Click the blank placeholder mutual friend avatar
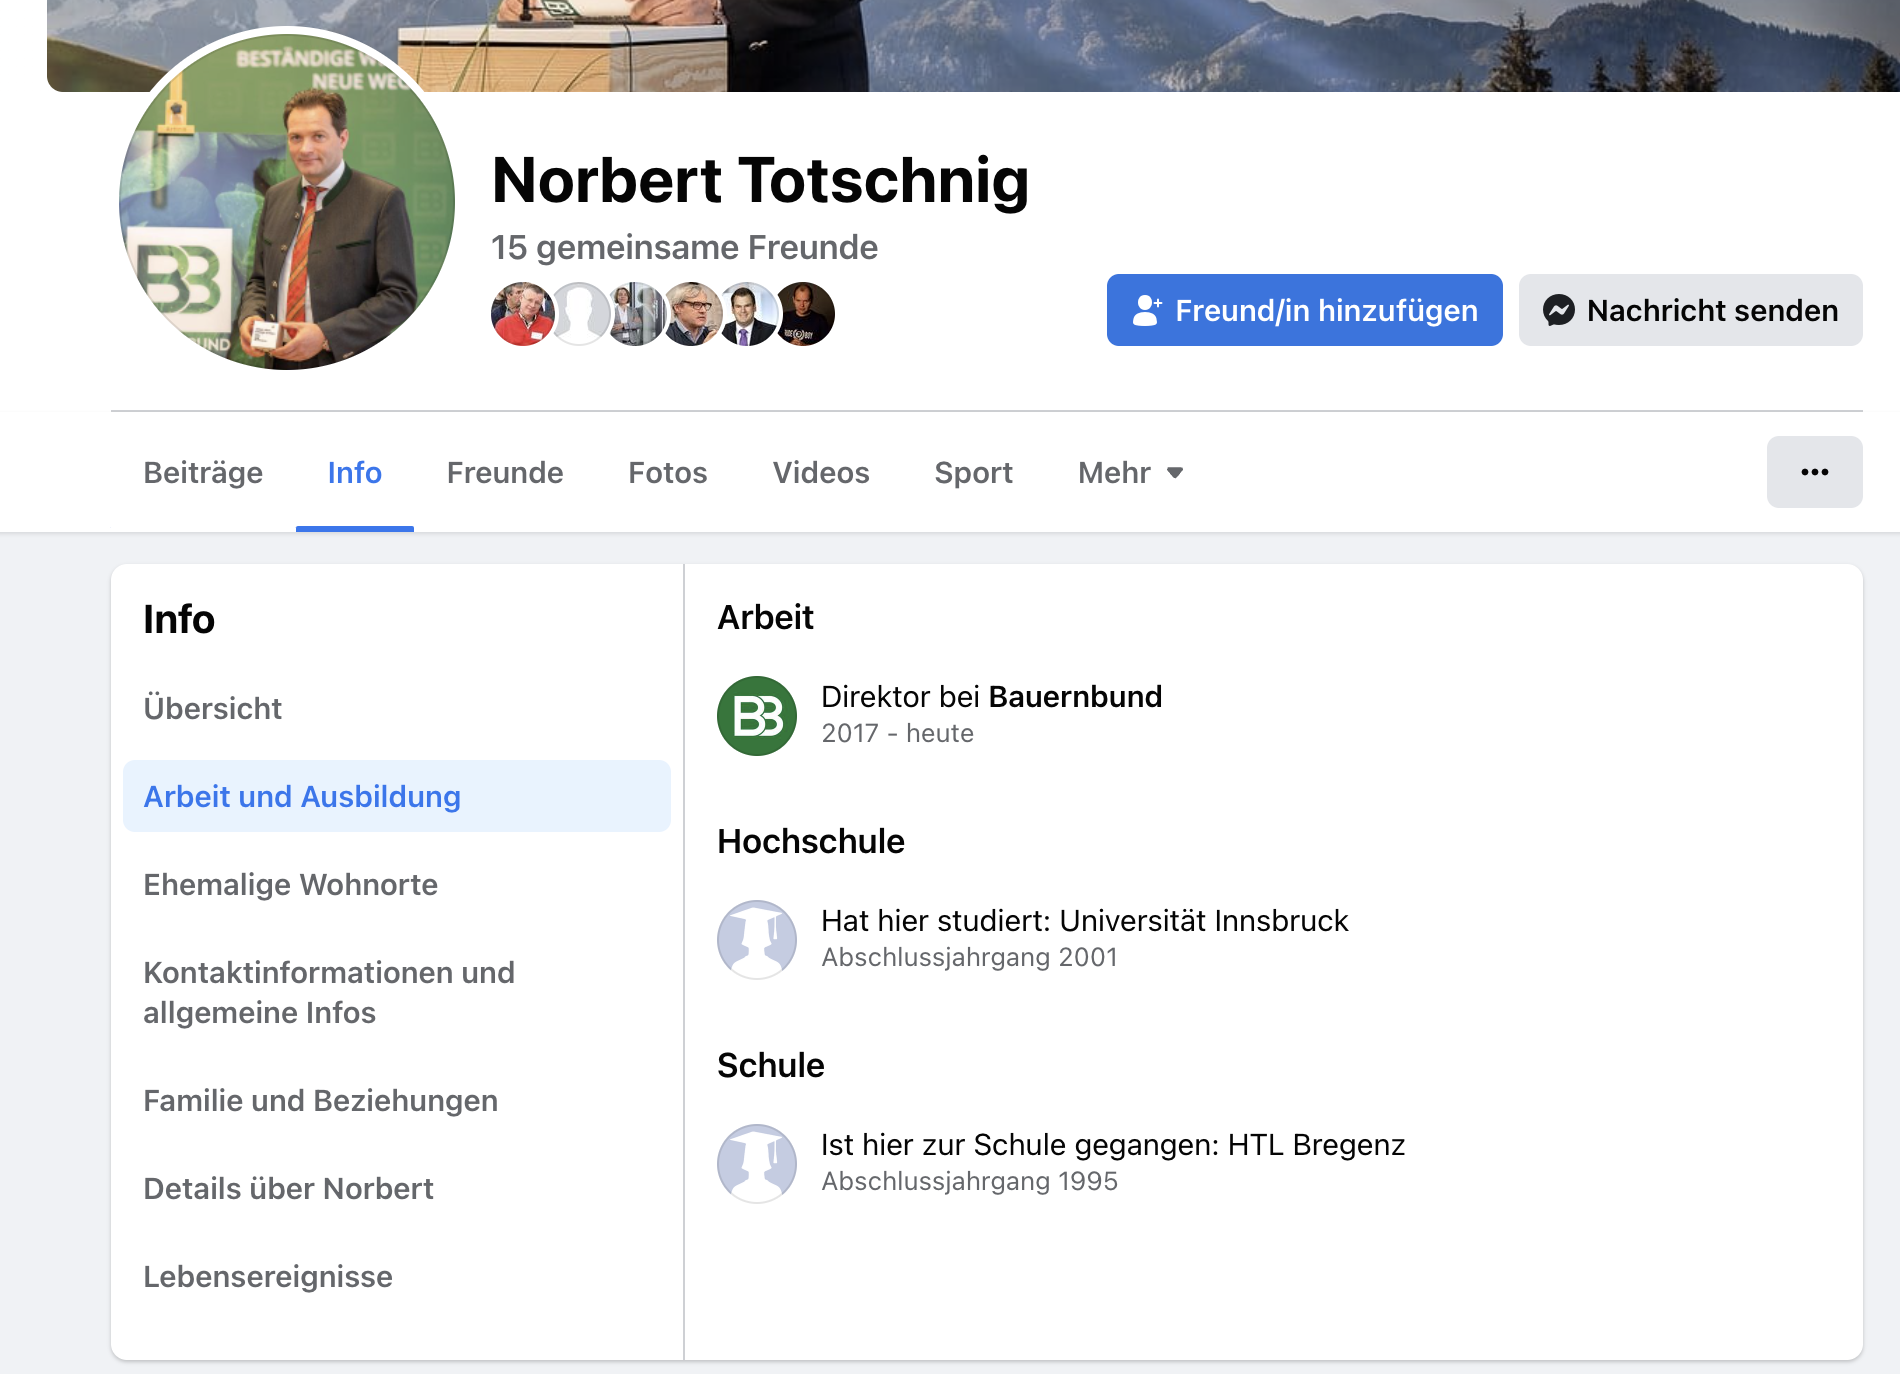1900x1374 pixels. pyautogui.click(x=579, y=314)
